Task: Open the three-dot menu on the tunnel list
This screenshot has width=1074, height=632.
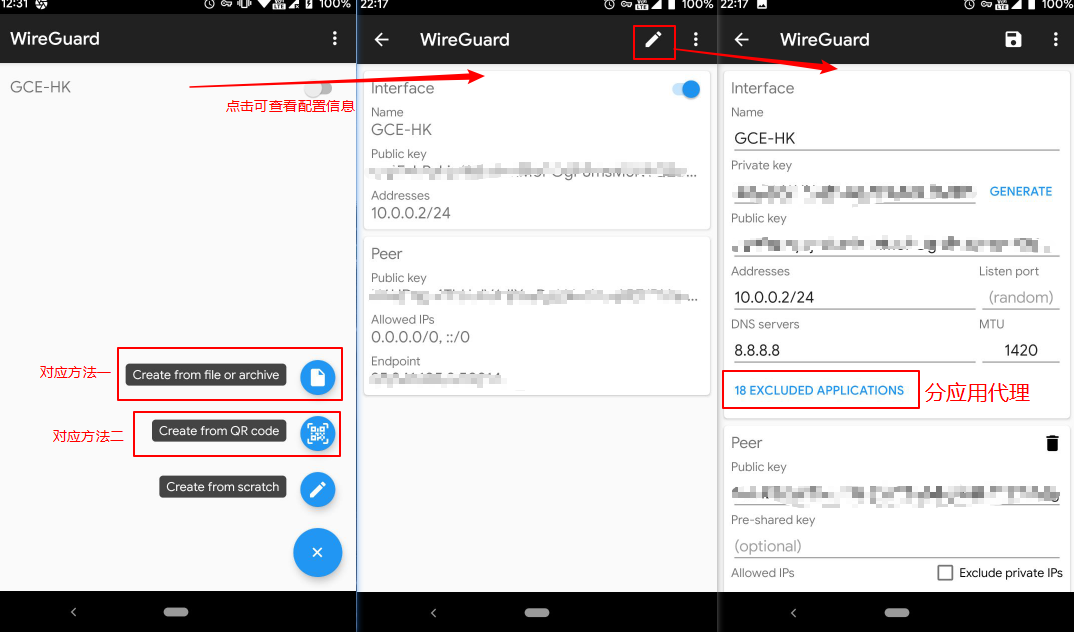Action: 336,37
